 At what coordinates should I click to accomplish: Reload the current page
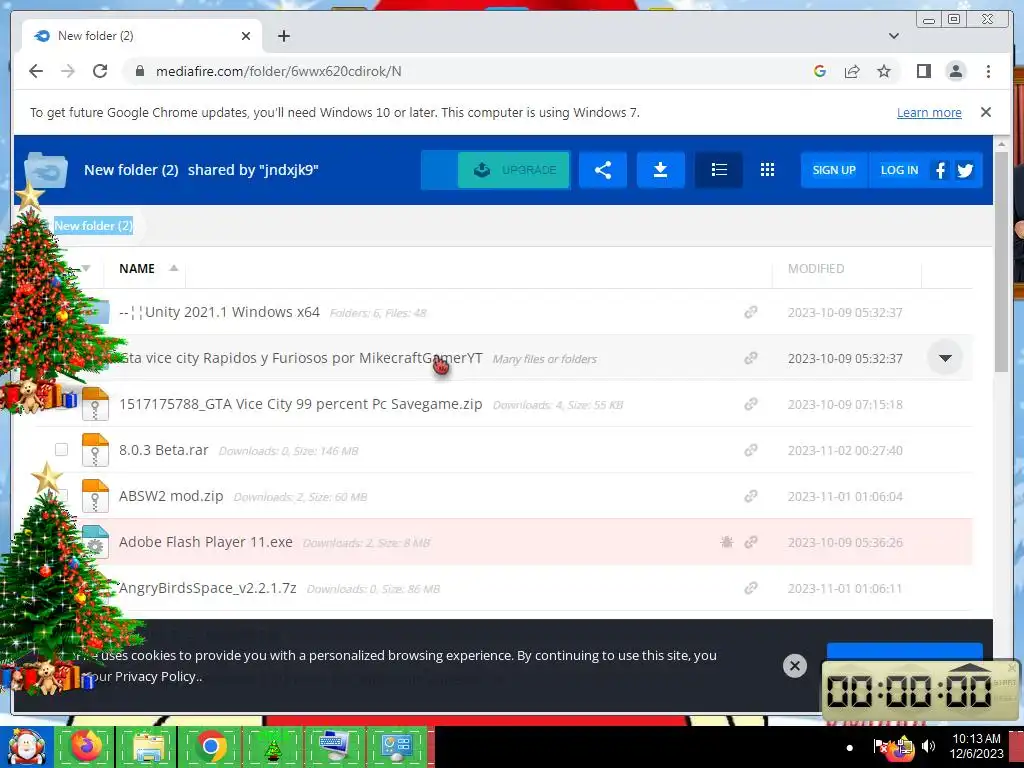pos(100,71)
